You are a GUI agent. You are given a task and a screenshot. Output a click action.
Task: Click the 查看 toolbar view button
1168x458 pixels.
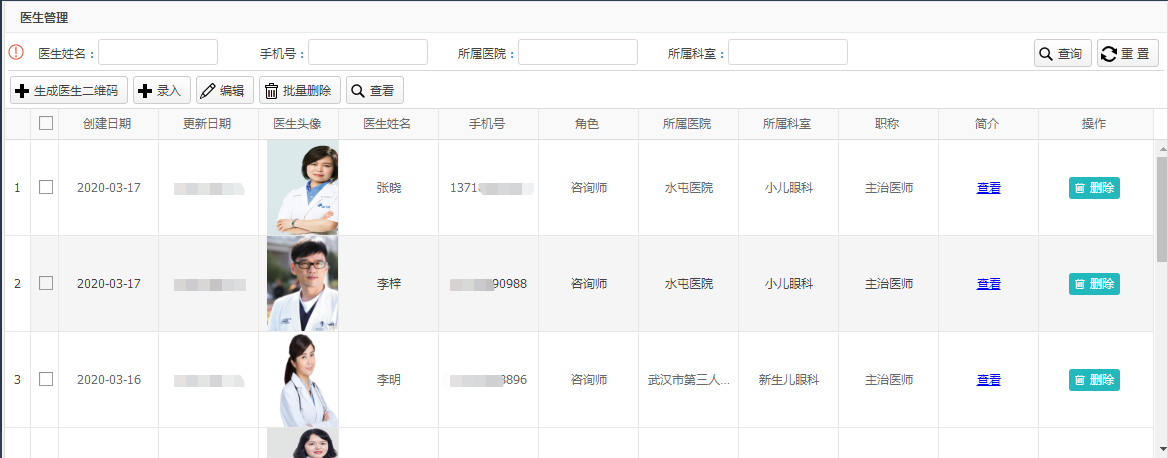[375, 91]
